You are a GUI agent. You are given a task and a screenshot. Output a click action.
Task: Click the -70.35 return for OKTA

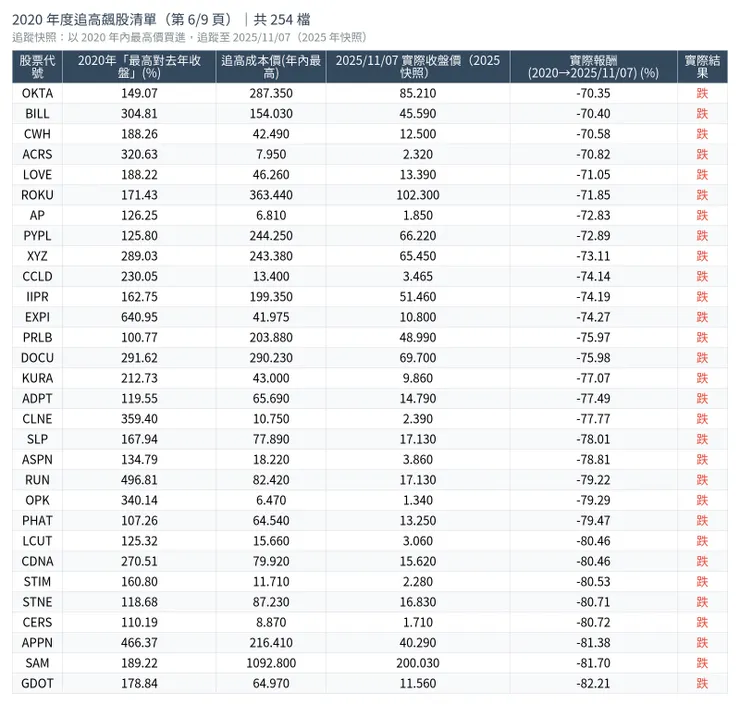coord(593,93)
